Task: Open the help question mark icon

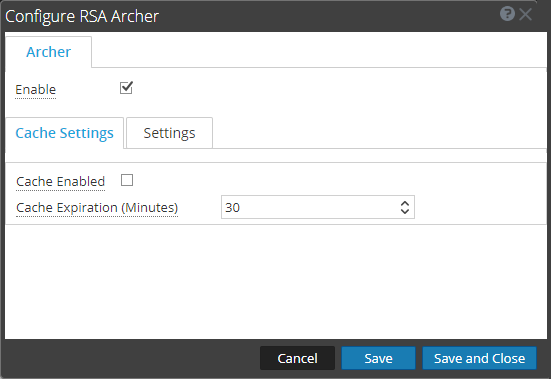Action: coord(507,14)
